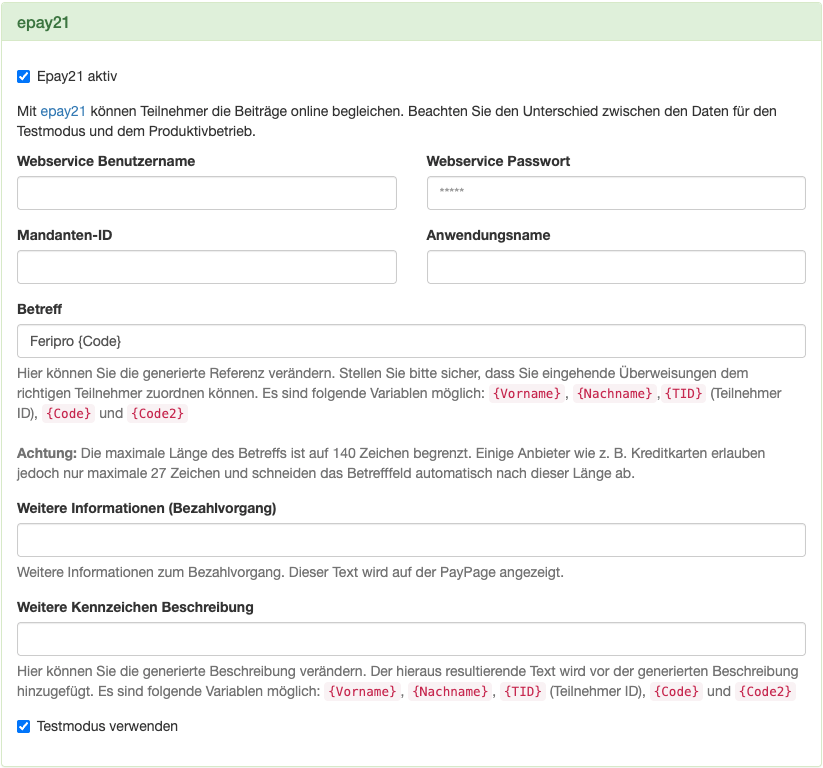Click into the Mandanten-ID input

207,267
